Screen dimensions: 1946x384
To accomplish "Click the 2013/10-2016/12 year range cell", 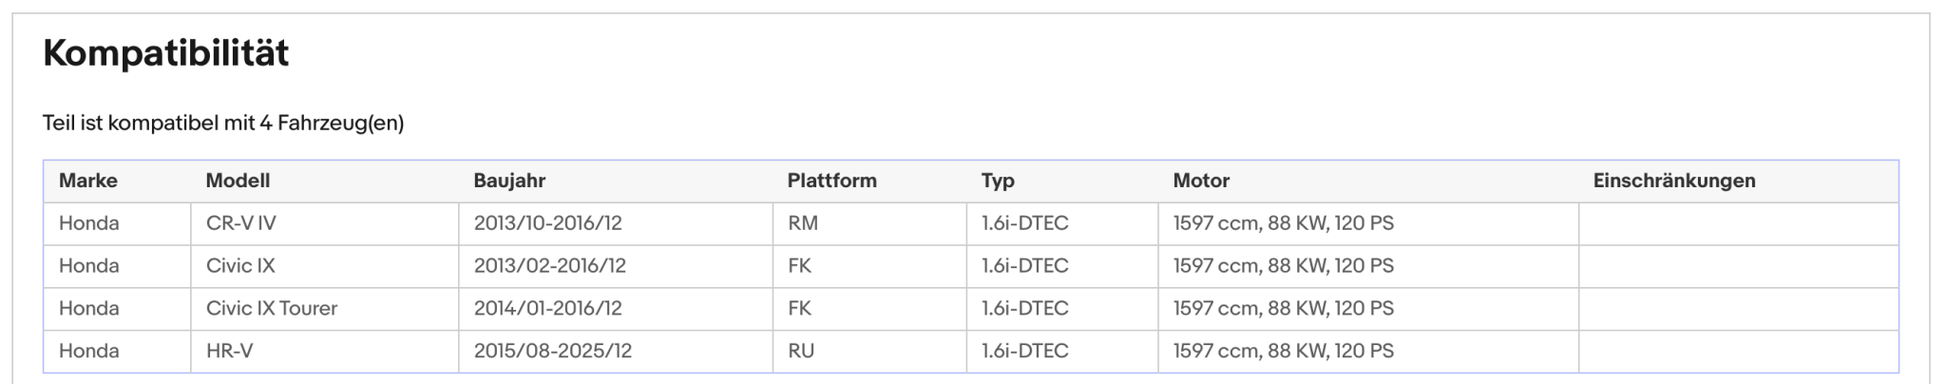I will [616, 224].
